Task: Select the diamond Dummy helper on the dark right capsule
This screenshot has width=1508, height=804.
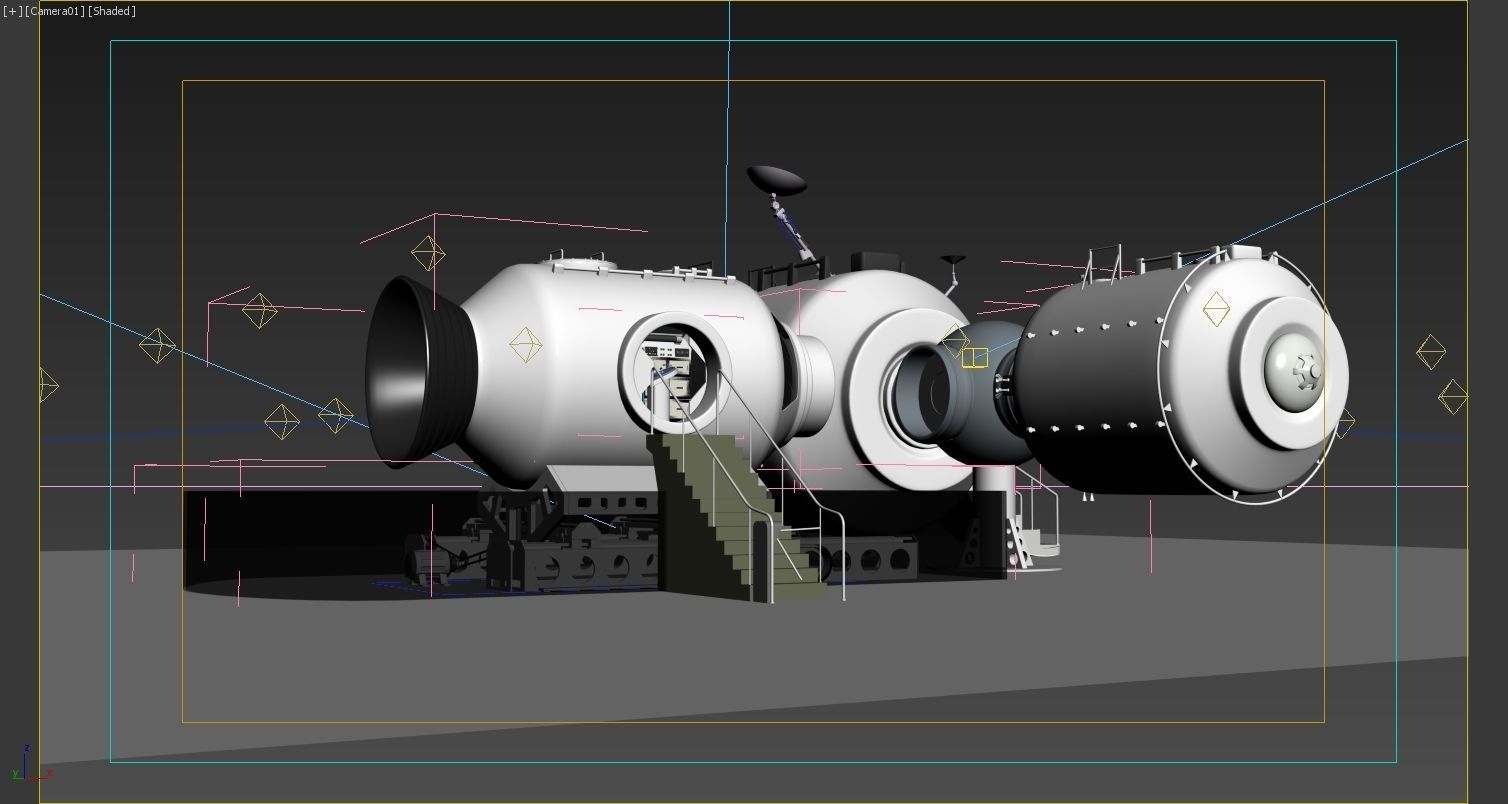Action: [1216, 311]
